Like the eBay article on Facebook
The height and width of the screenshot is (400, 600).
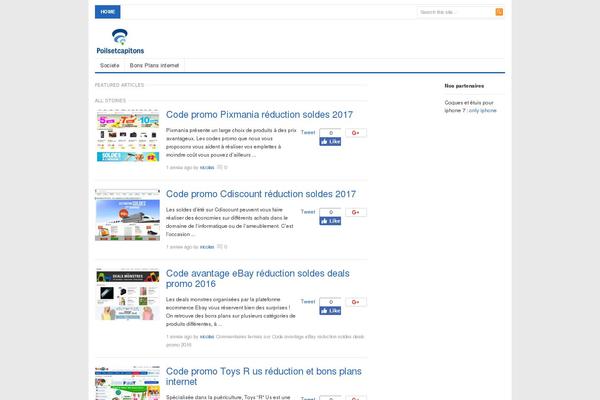click(x=330, y=310)
